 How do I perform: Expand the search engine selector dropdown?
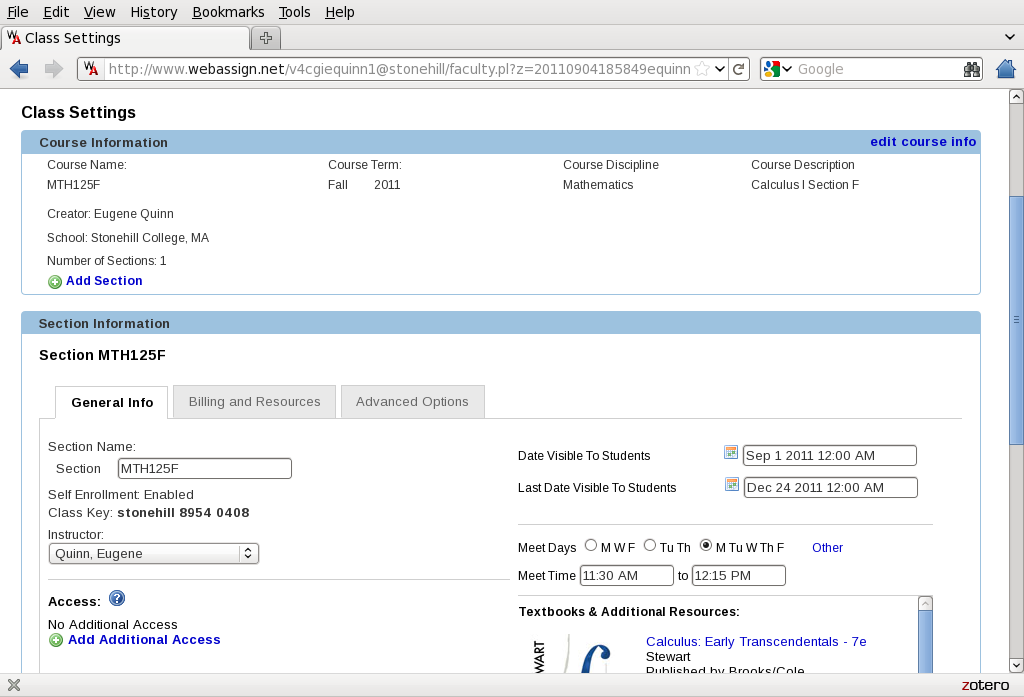tap(778, 69)
